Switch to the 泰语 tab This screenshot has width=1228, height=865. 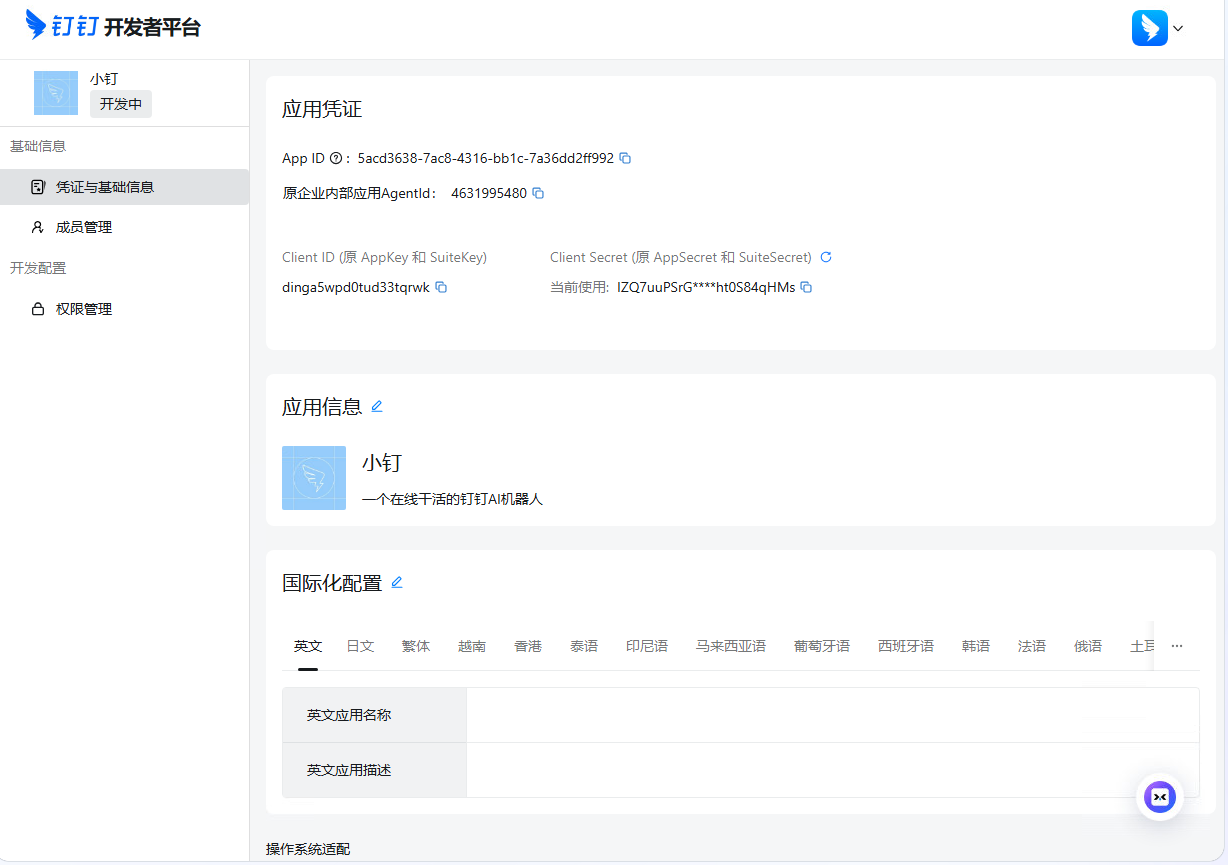pyautogui.click(x=584, y=646)
